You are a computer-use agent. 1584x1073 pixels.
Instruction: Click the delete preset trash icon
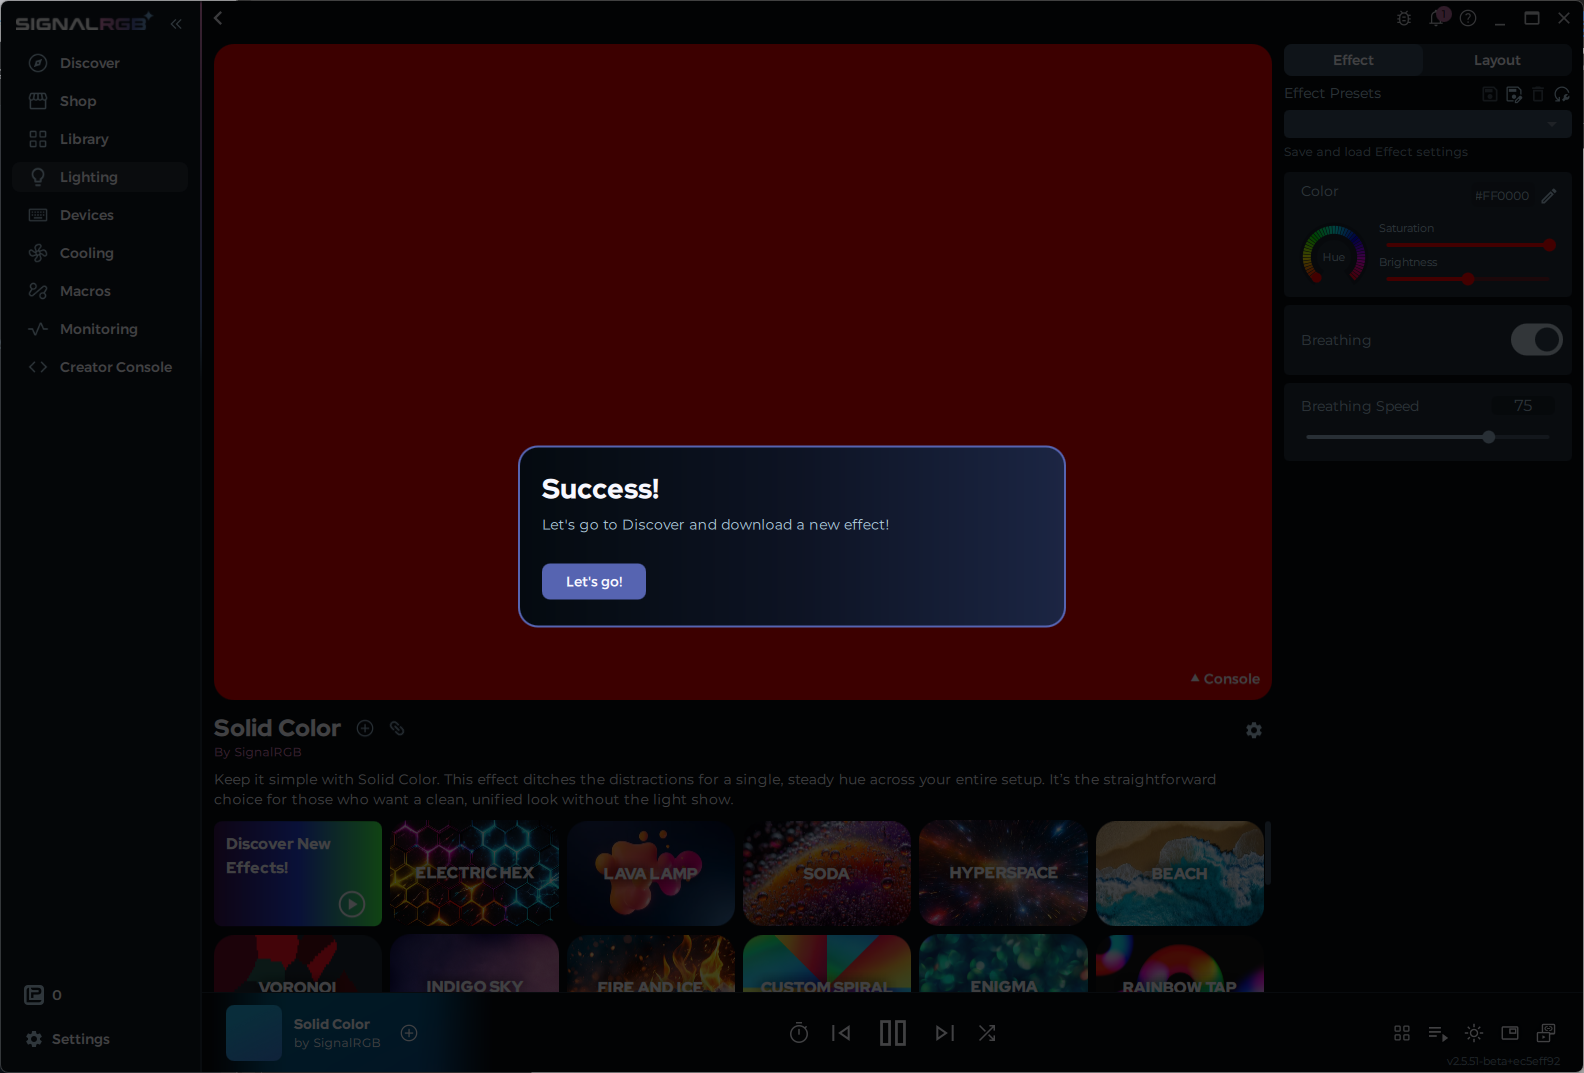pos(1538,94)
